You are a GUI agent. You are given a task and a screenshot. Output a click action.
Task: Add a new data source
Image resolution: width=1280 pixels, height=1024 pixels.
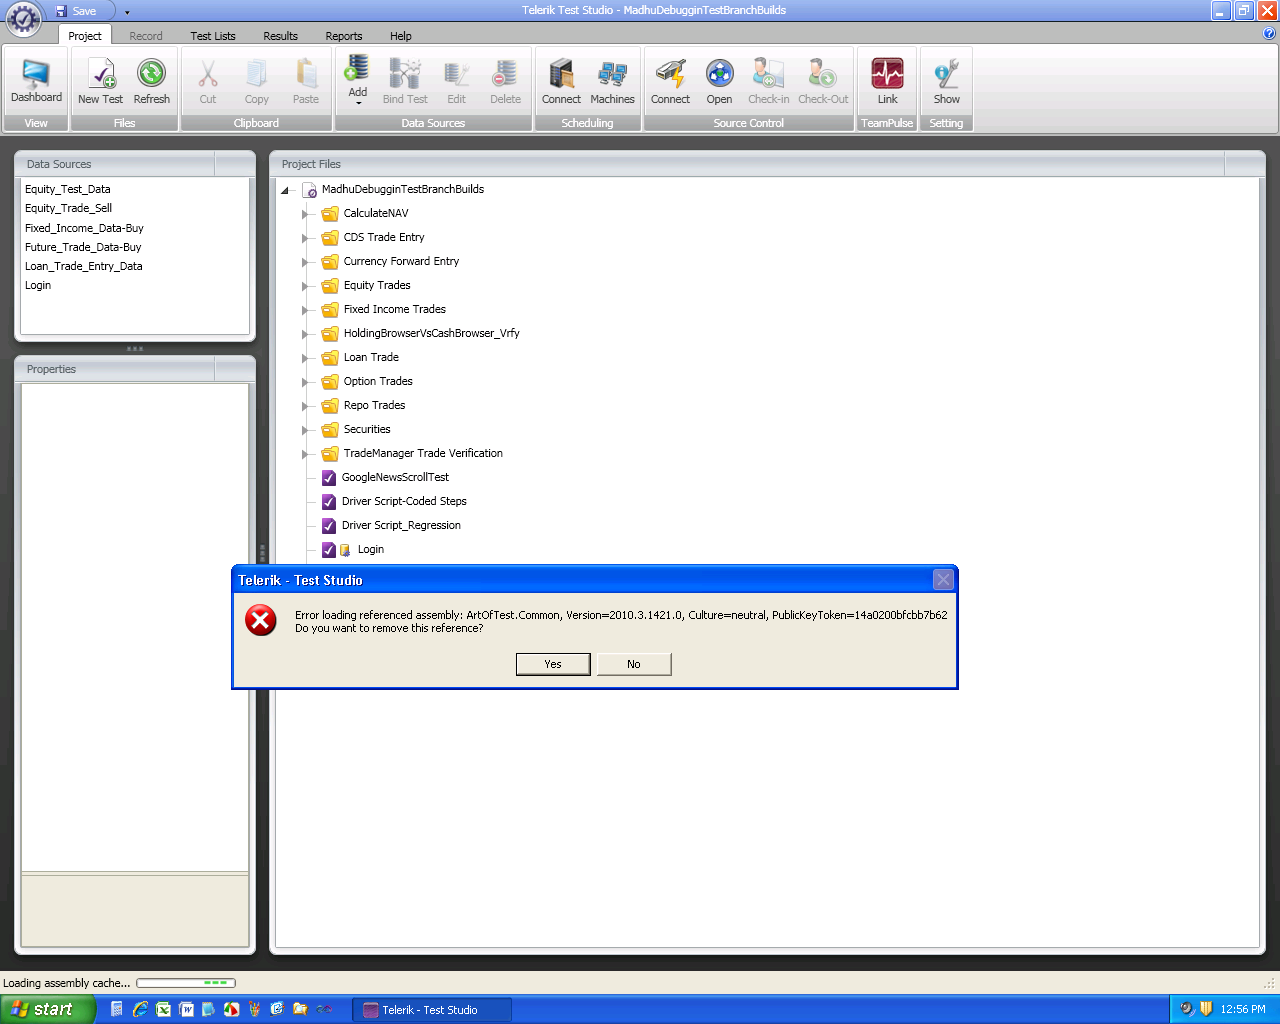pyautogui.click(x=357, y=80)
